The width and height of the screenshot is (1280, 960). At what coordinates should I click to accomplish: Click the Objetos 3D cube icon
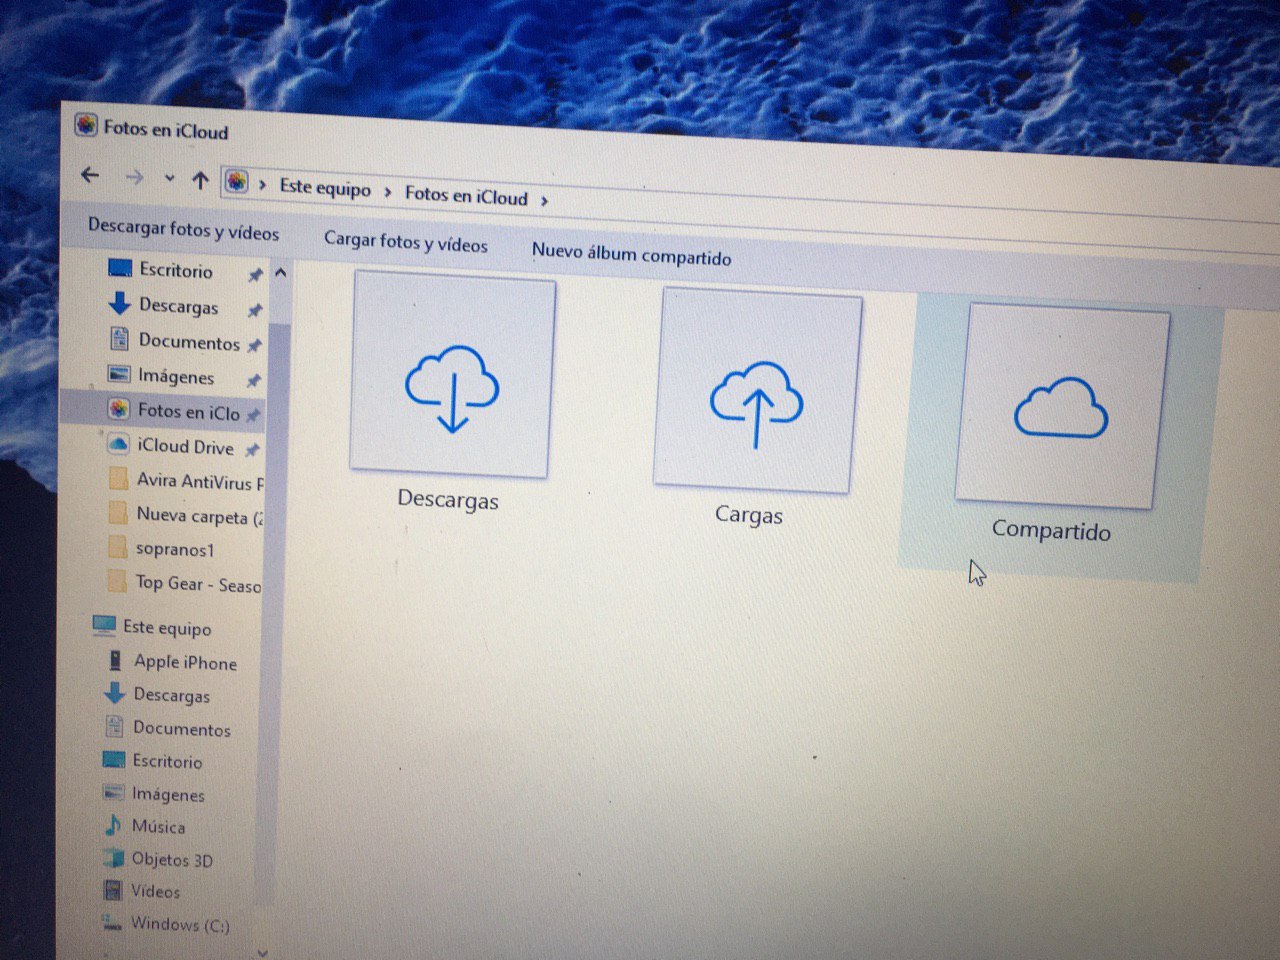[x=113, y=858]
